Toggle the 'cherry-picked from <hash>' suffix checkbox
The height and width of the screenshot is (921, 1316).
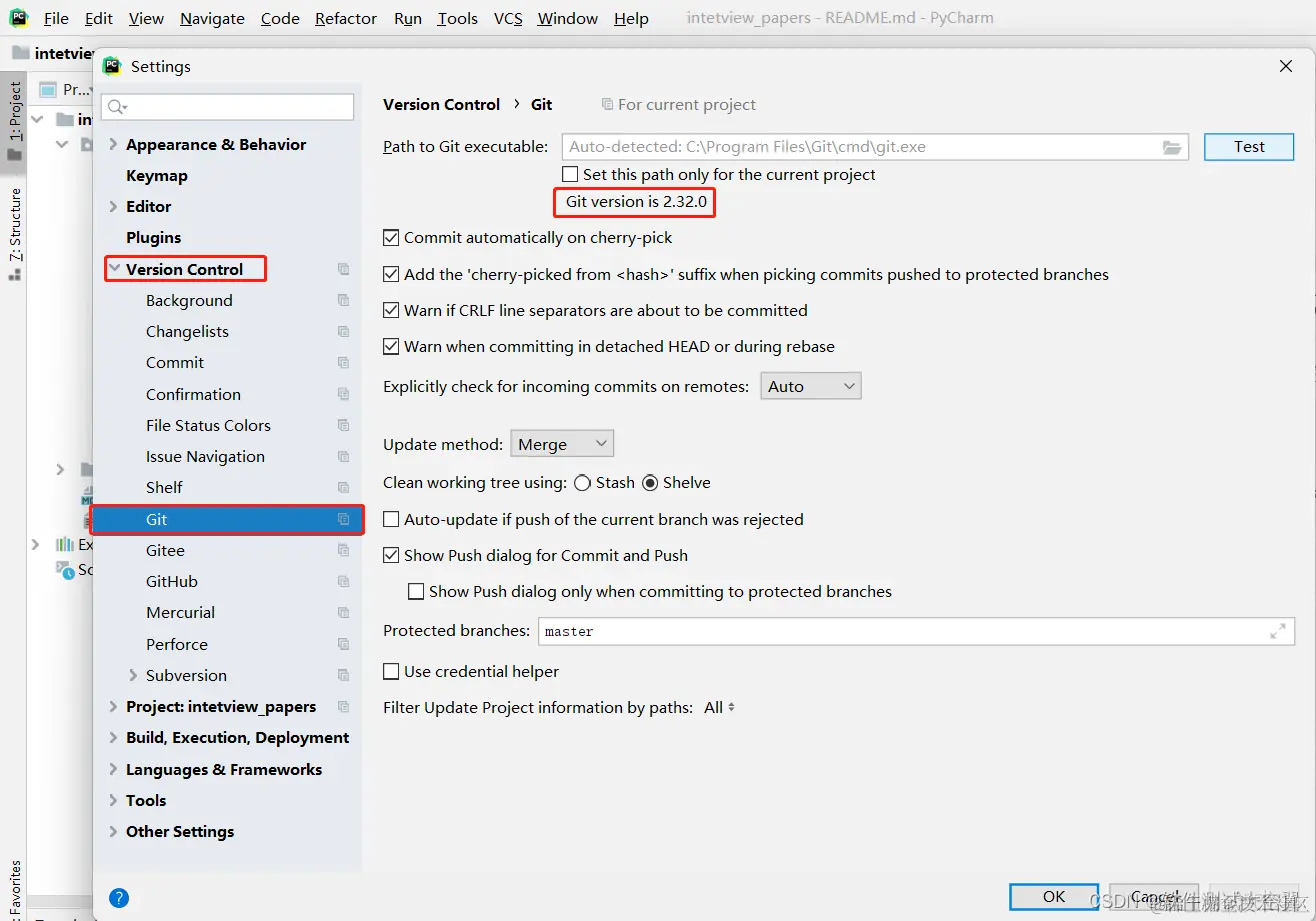391,275
